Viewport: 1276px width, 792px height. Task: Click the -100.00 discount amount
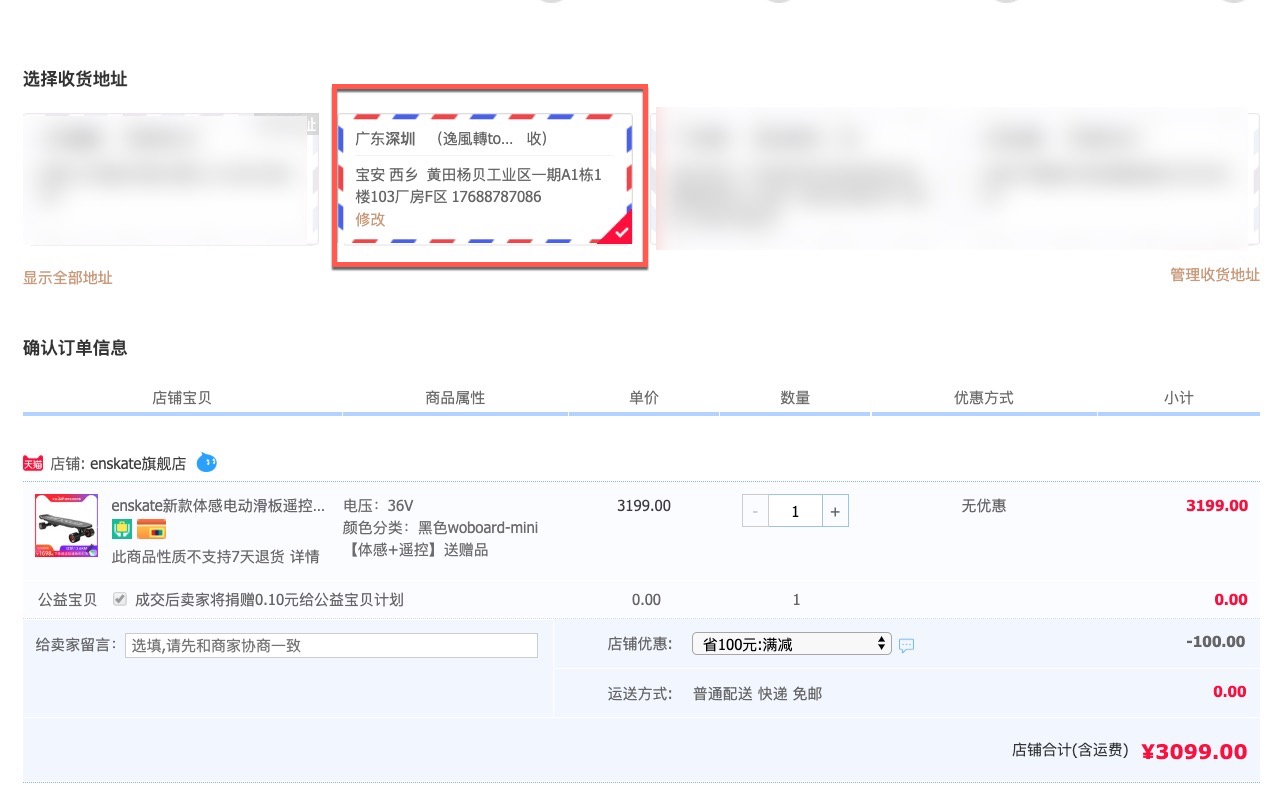[x=1216, y=642]
